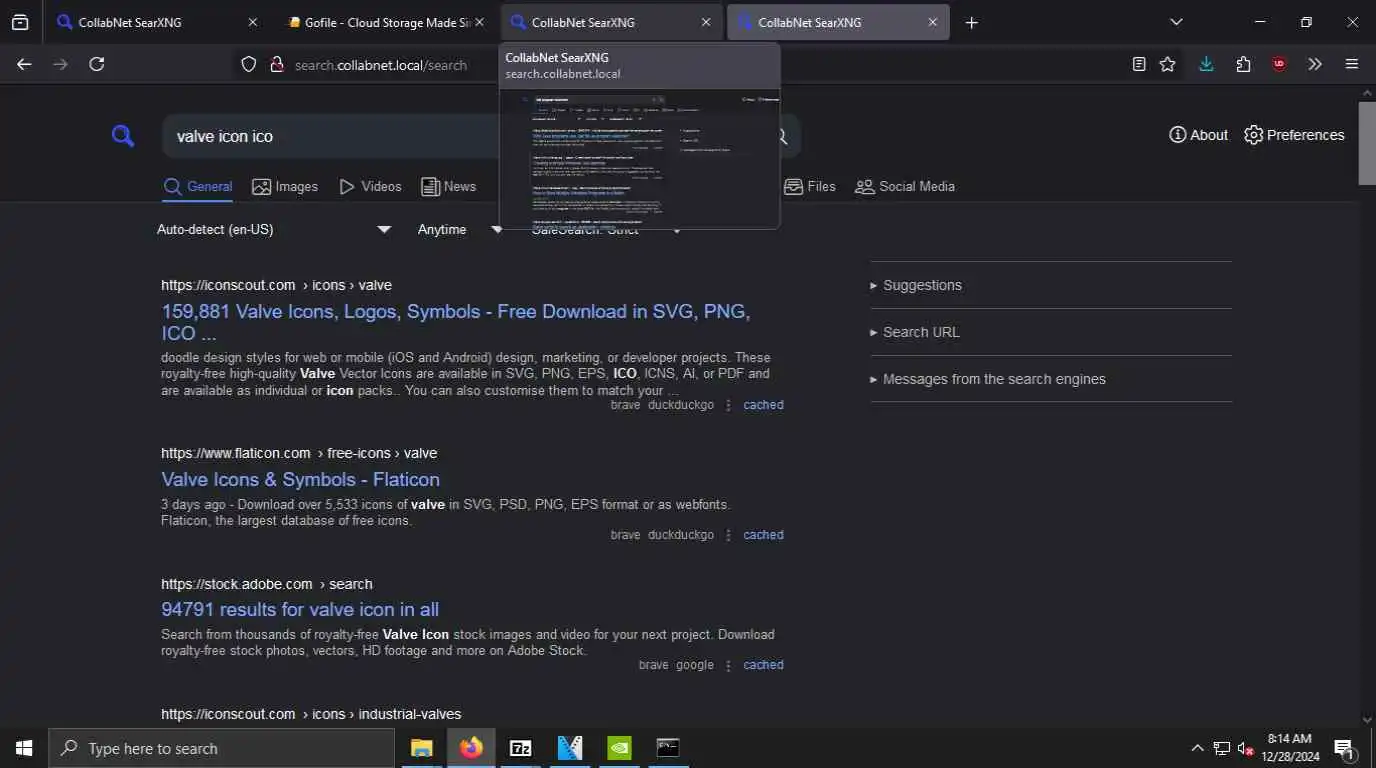Viewport: 1376px width, 768px height.
Task: Toggle reader view in the address bar
Action: (1139, 64)
